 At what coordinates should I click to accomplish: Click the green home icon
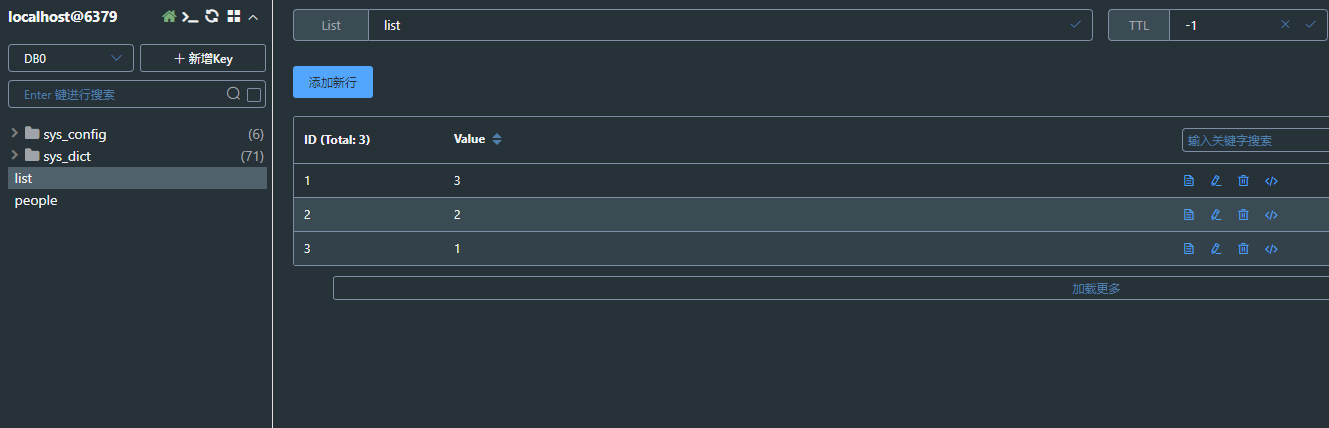click(x=169, y=17)
